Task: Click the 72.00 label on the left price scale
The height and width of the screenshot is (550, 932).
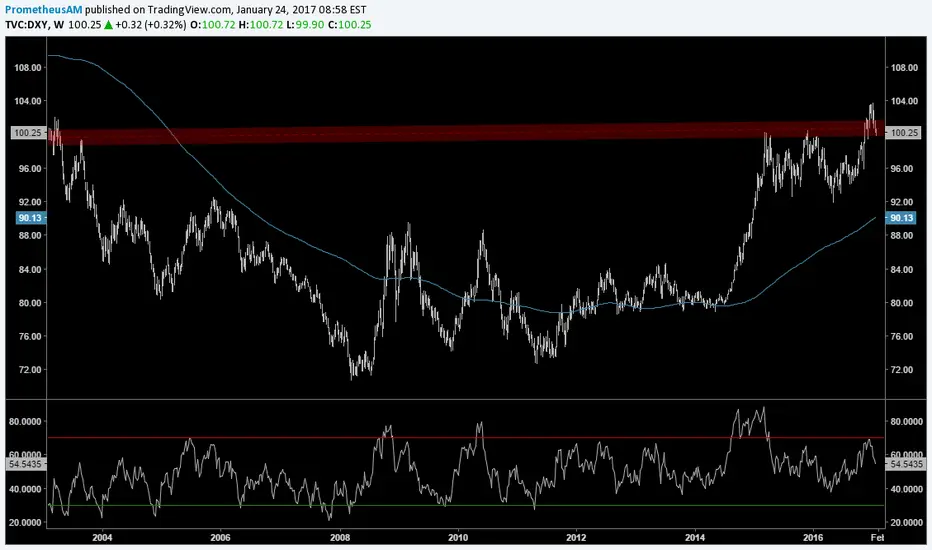Action: (x=28, y=370)
